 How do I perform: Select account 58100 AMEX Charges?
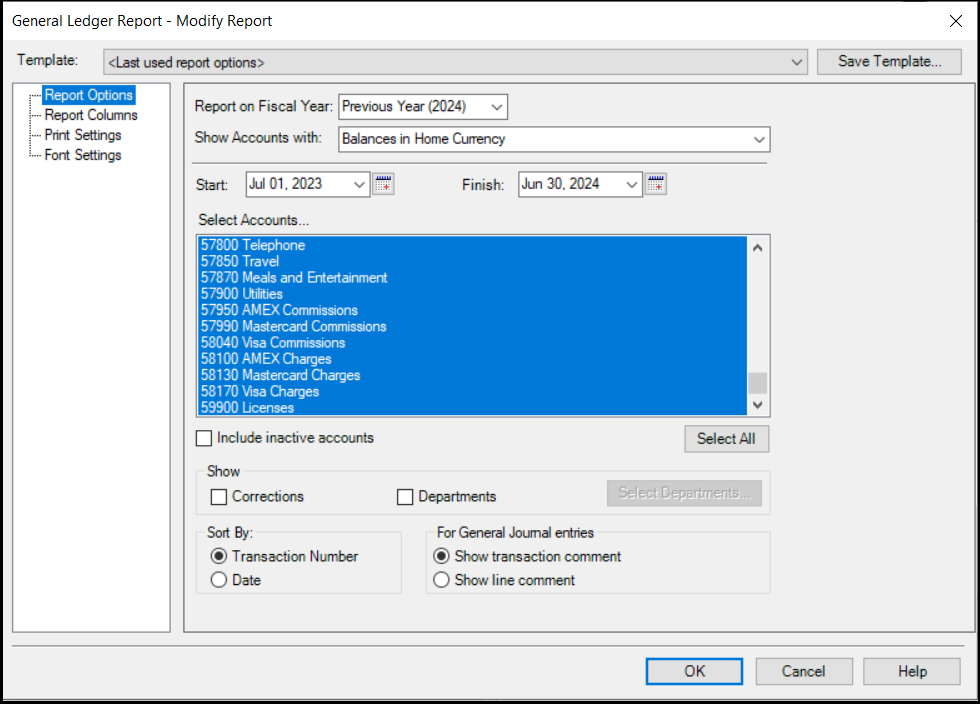[x=472, y=359]
